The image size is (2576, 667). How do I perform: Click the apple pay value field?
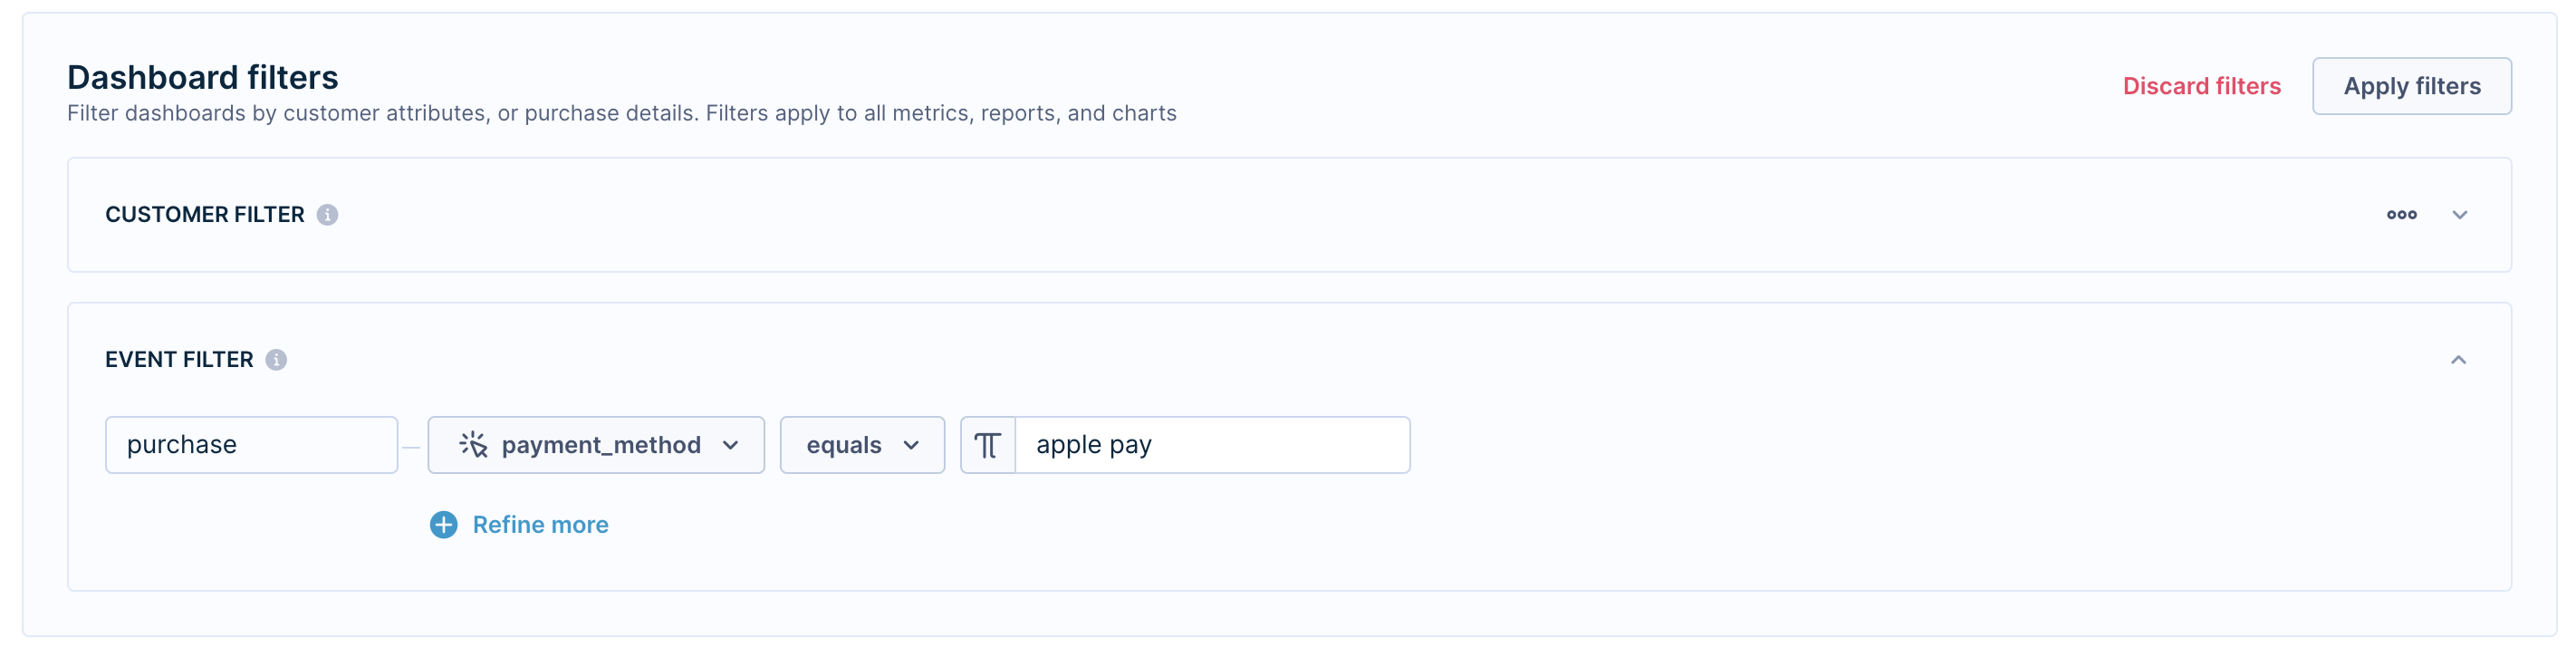[x=1212, y=445]
